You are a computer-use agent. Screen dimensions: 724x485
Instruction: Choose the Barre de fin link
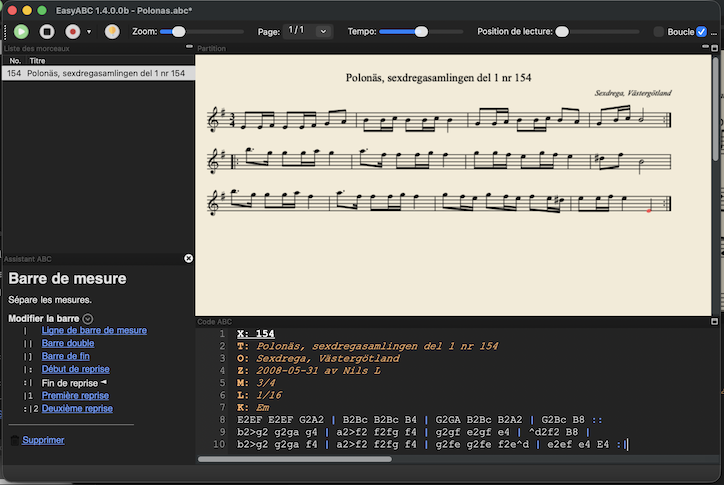click(x=66, y=356)
